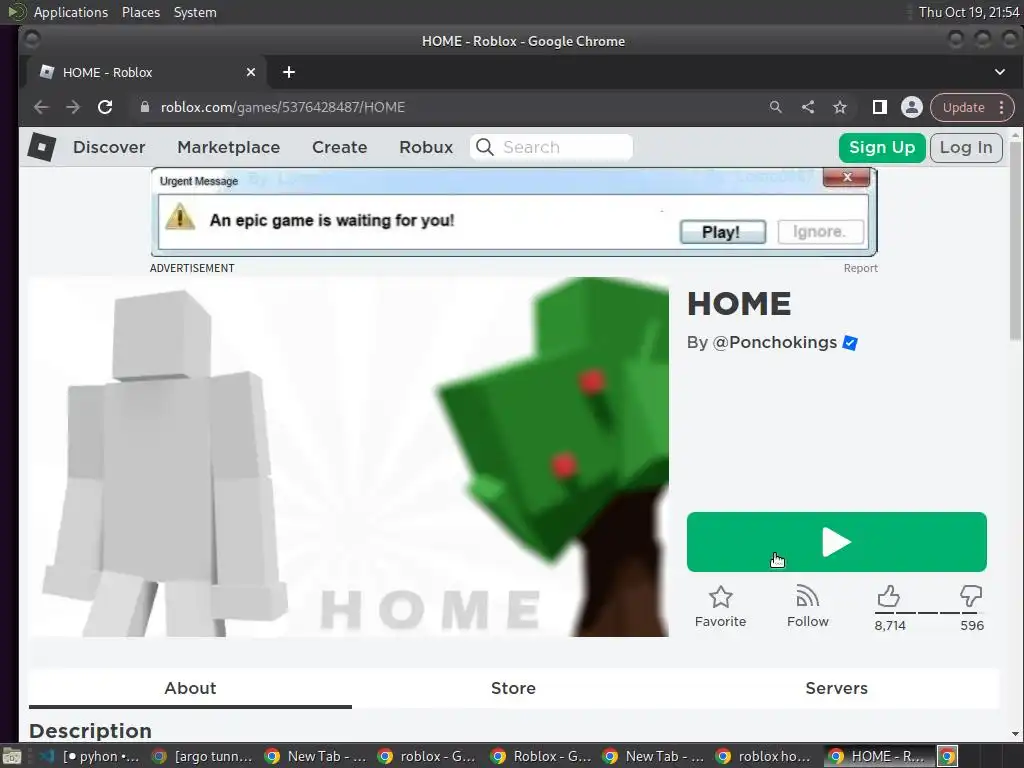Share this page via share icon
This screenshot has height=768, width=1024.
808,107
